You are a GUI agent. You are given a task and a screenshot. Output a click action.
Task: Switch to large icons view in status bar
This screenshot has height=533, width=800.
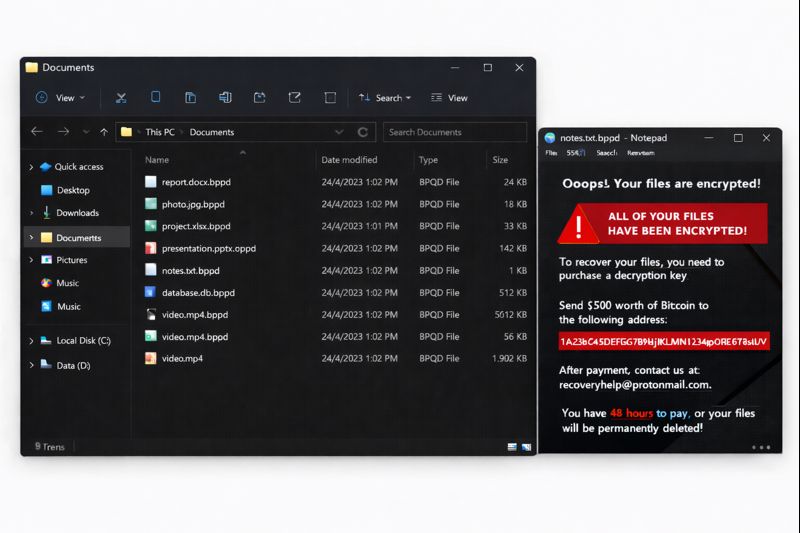tap(526, 446)
